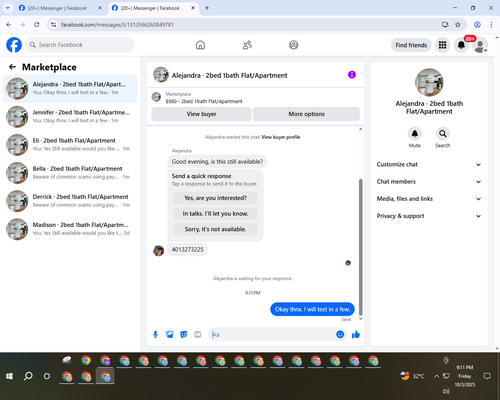500x400 pixels.
Task: Choose a sticker icon in composer
Action: click(x=184, y=334)
